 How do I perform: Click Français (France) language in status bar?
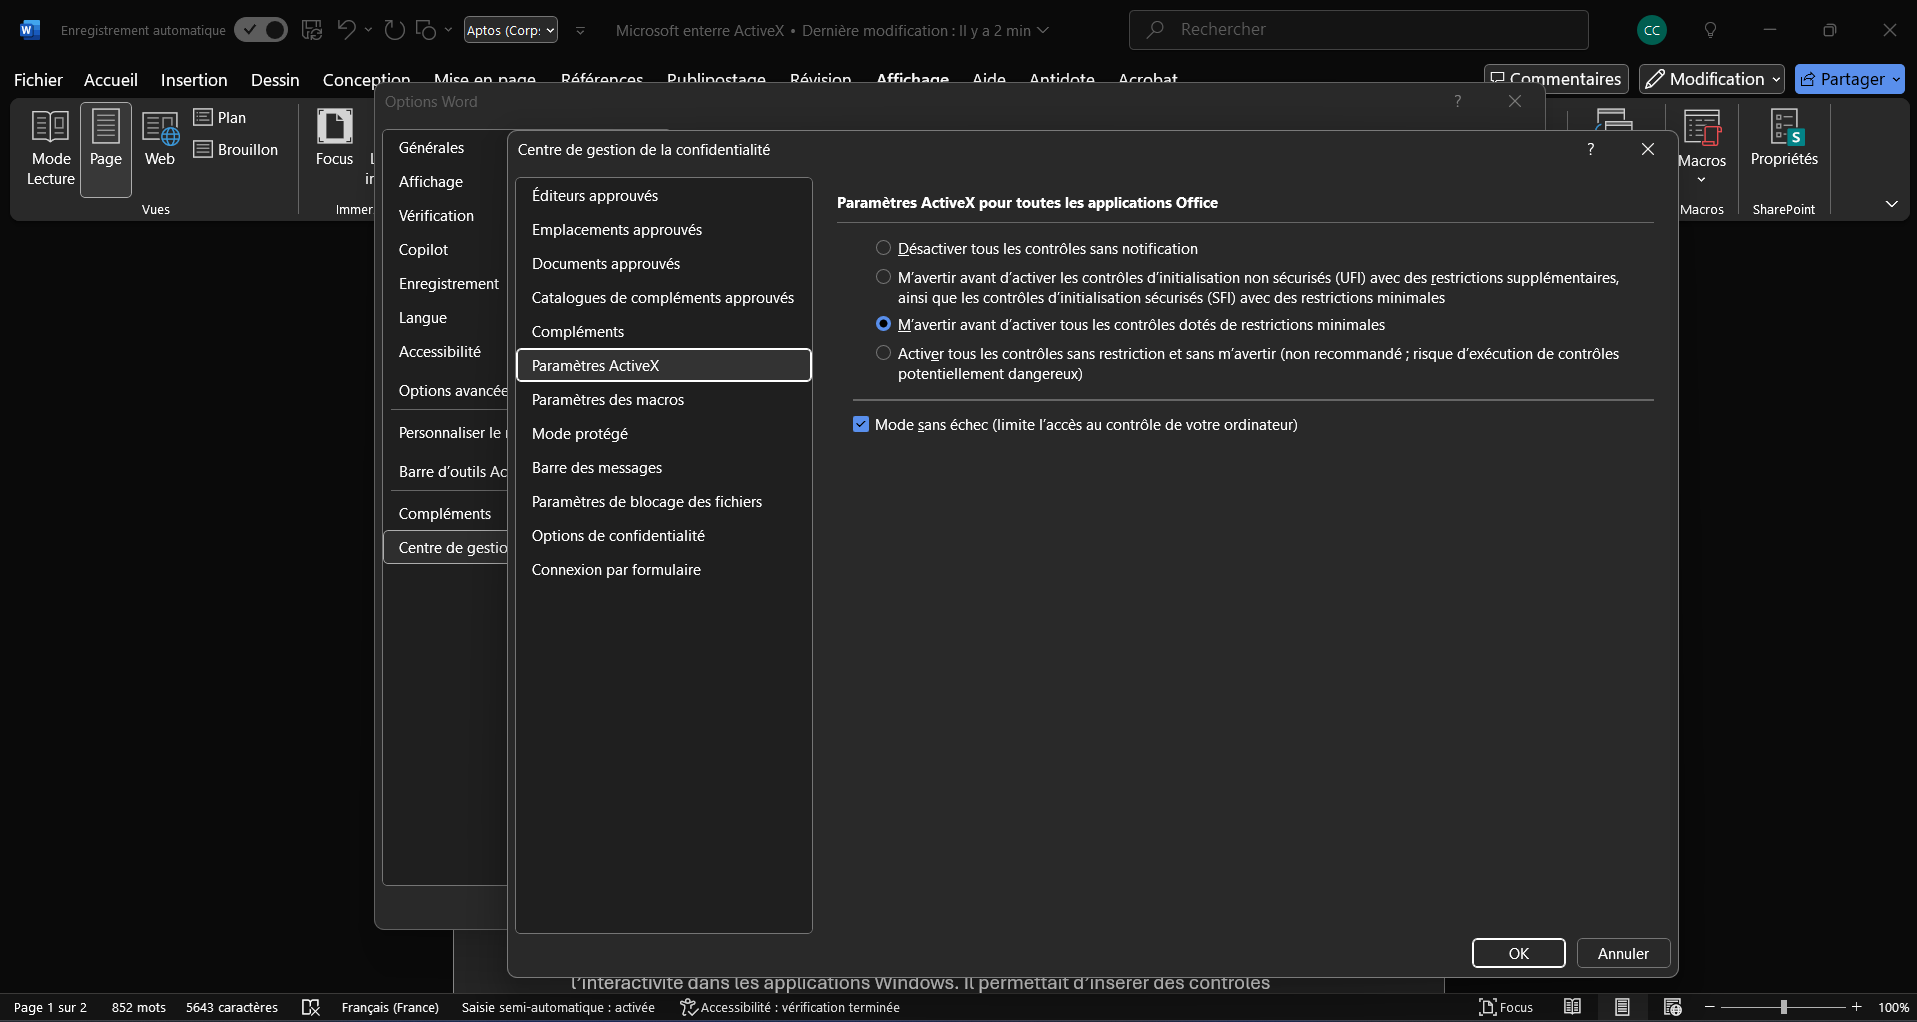click(390, 1007)
